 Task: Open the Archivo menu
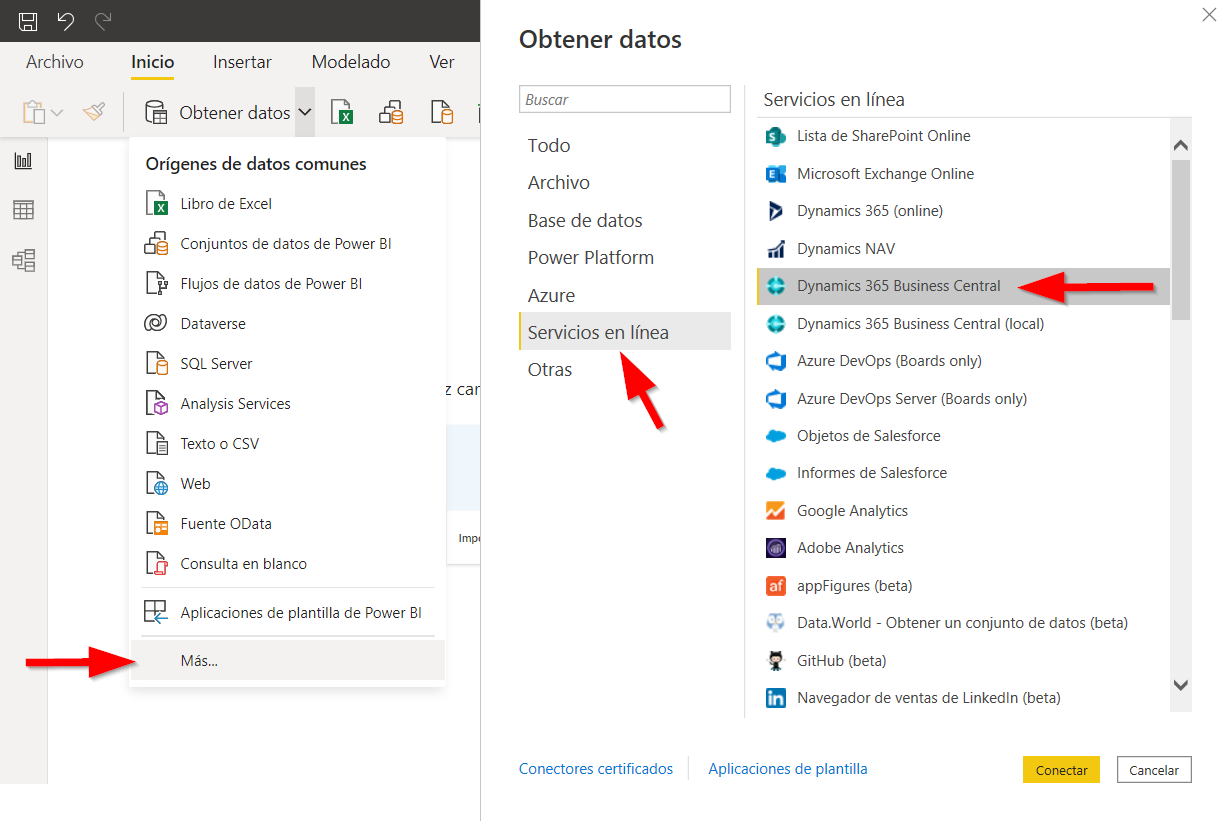(x=55, y=62)
